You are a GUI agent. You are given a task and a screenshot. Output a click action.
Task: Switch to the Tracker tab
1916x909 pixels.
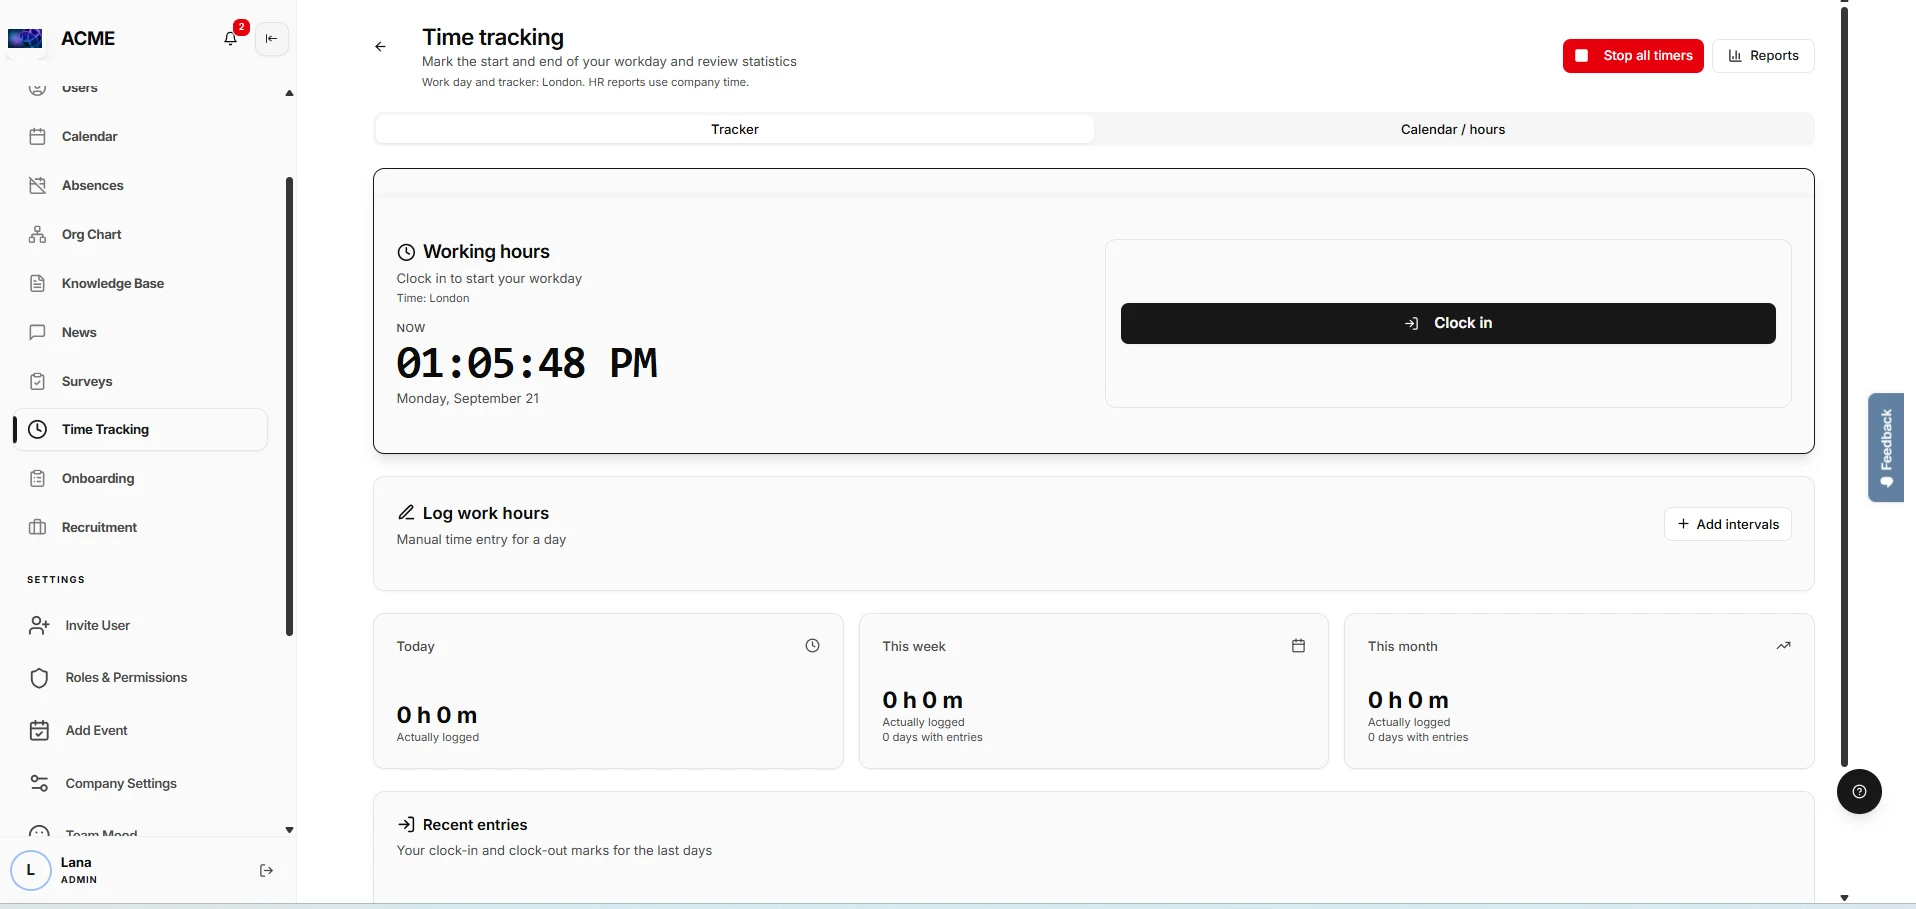(735, 129)
